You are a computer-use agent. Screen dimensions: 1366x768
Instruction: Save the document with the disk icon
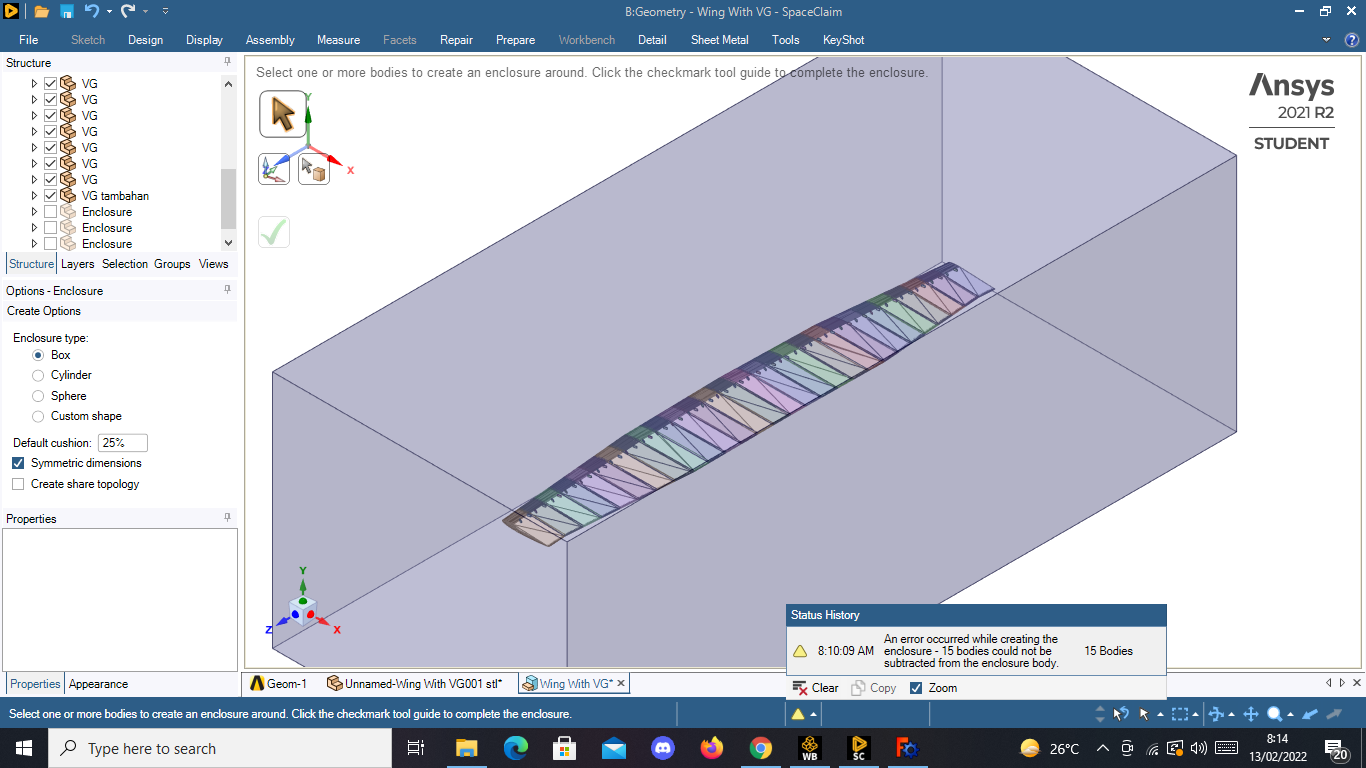click(66, 12)
